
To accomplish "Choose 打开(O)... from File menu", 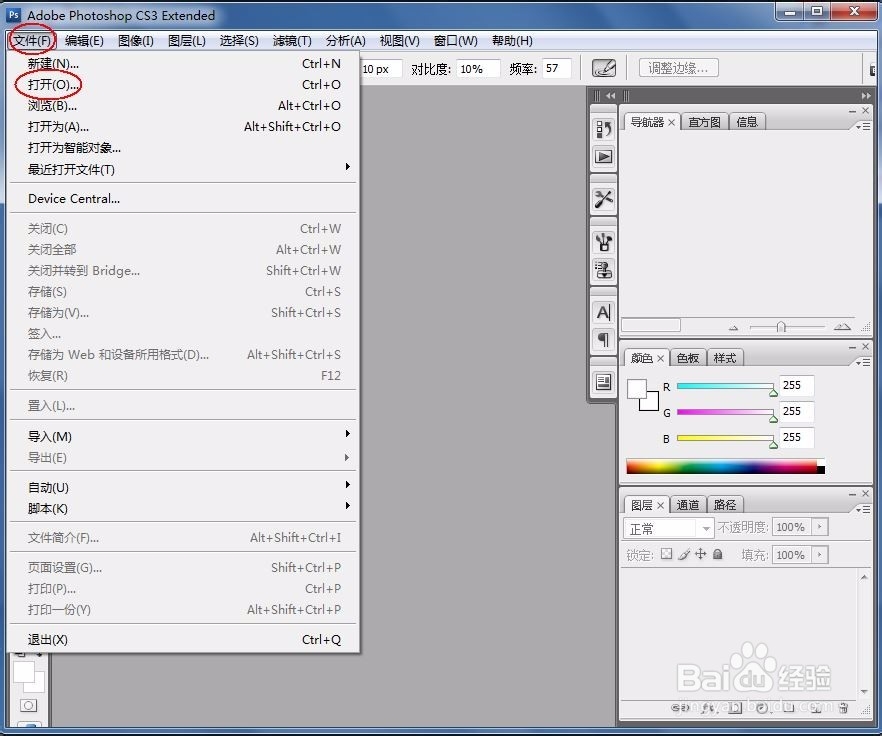I will click(183, 84).
